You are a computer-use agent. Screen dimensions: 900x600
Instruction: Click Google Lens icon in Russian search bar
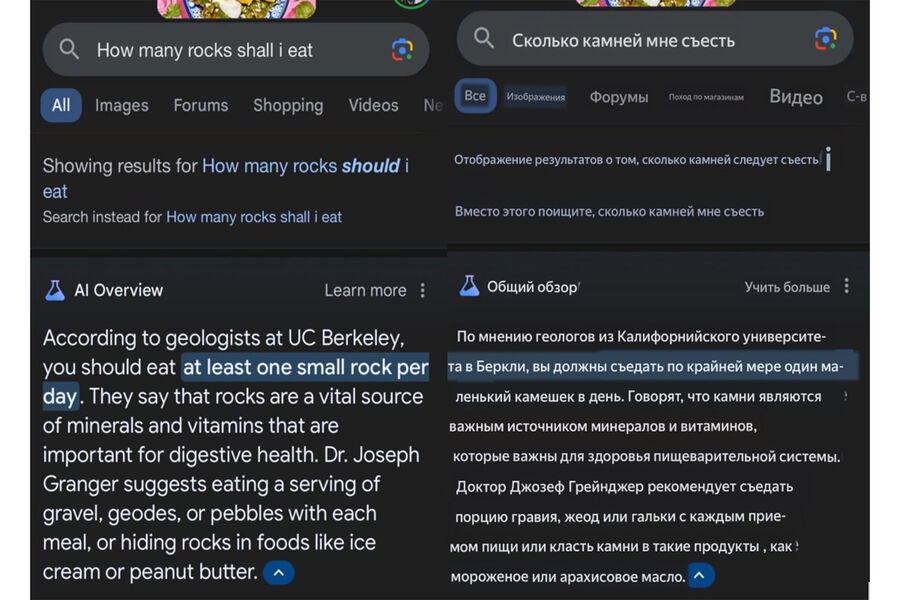pyautogui.click(x=825, y=39)
